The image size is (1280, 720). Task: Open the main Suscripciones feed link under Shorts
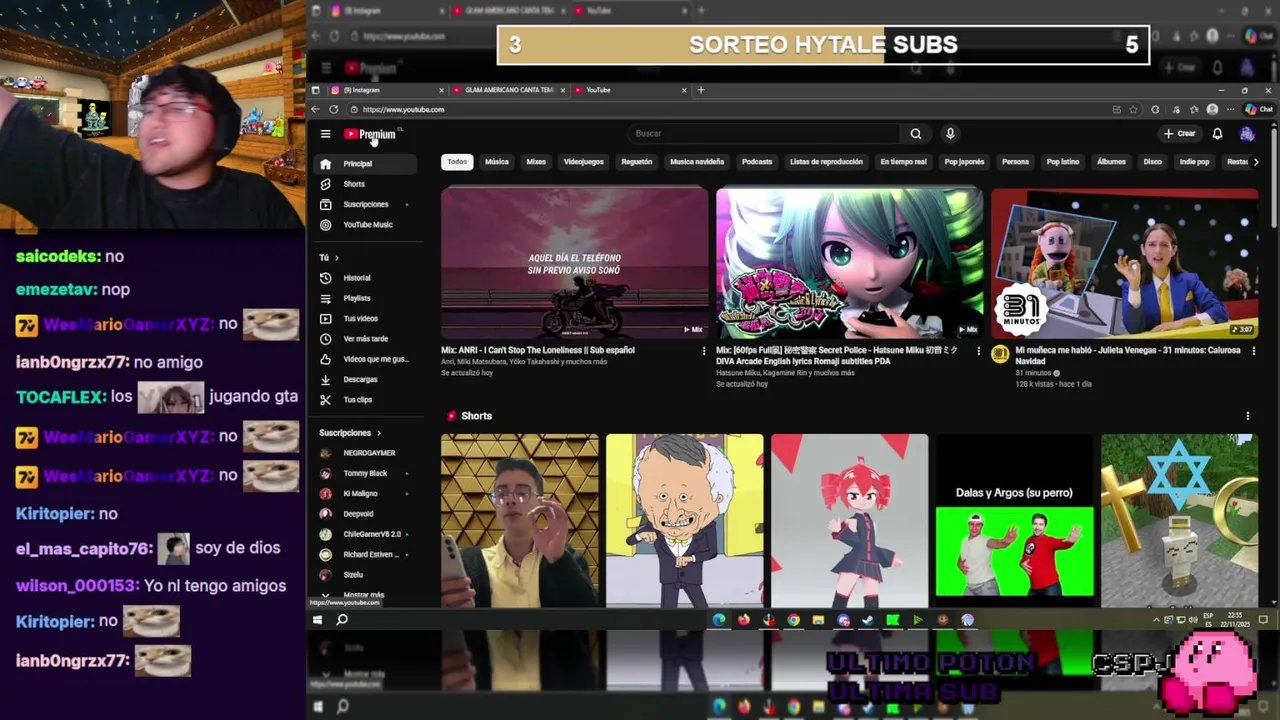pyautogui.click(x=364, y=204)
